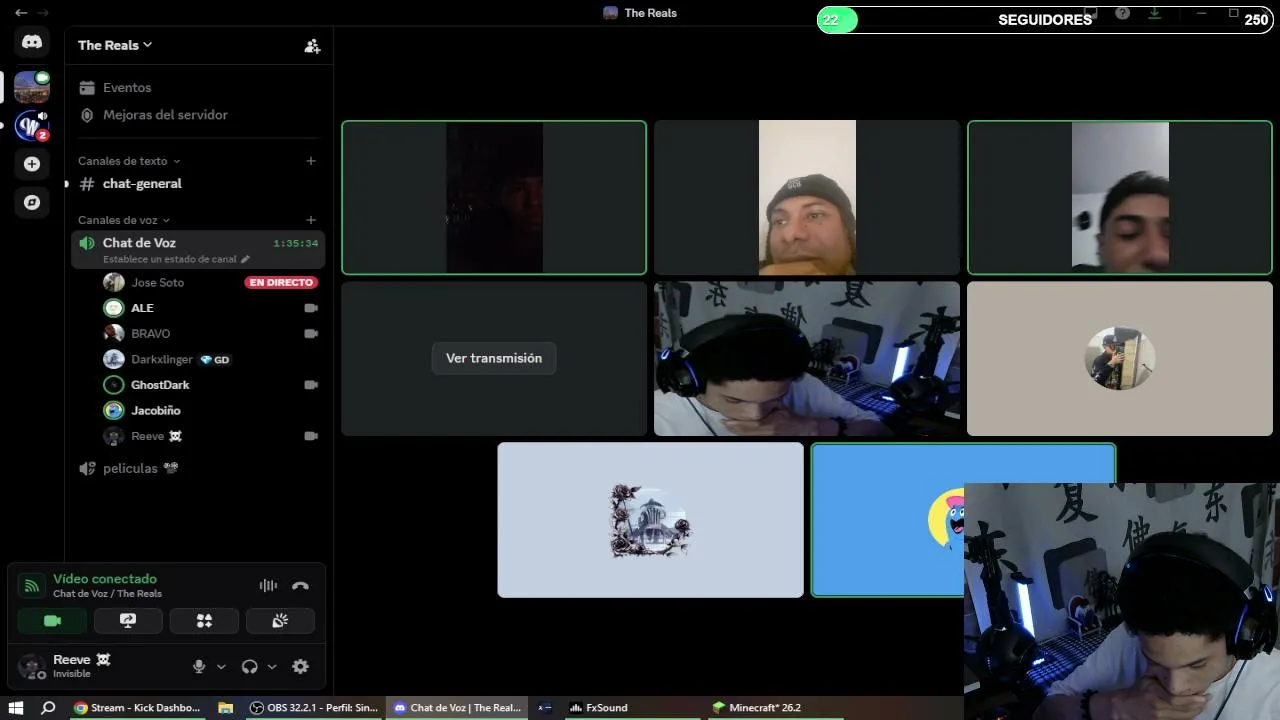Open user settings gear
The image size is (1280, 720).
pos(300,667)
